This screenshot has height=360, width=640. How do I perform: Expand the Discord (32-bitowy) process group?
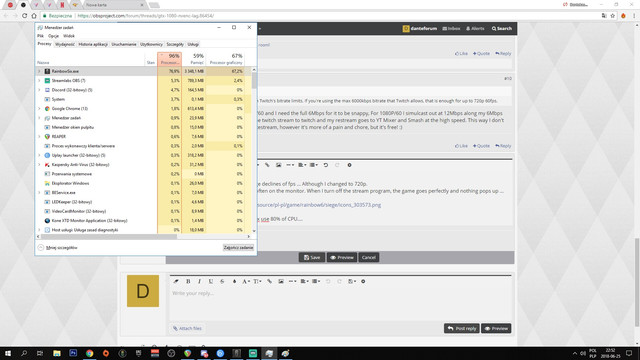(40, 90)
